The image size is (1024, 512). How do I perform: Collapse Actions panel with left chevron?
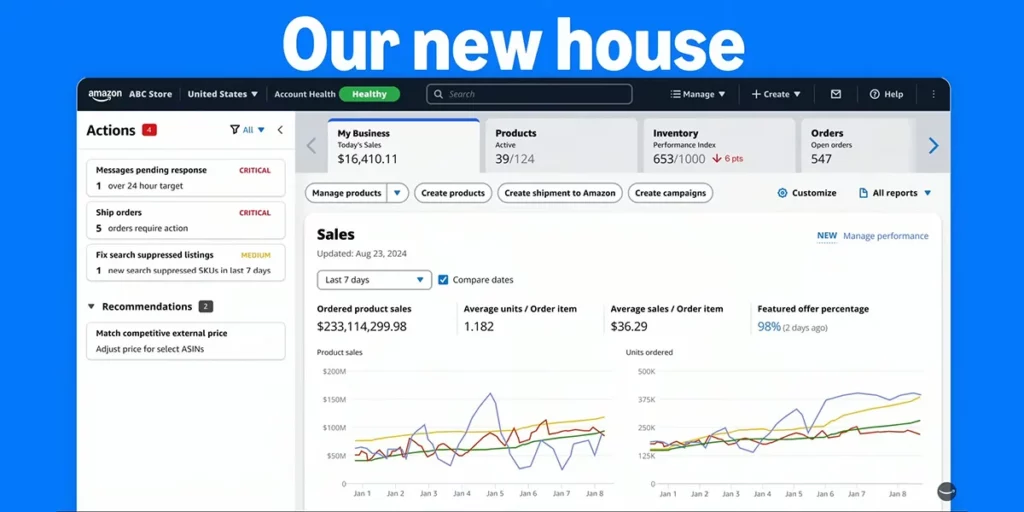(280, 130)
